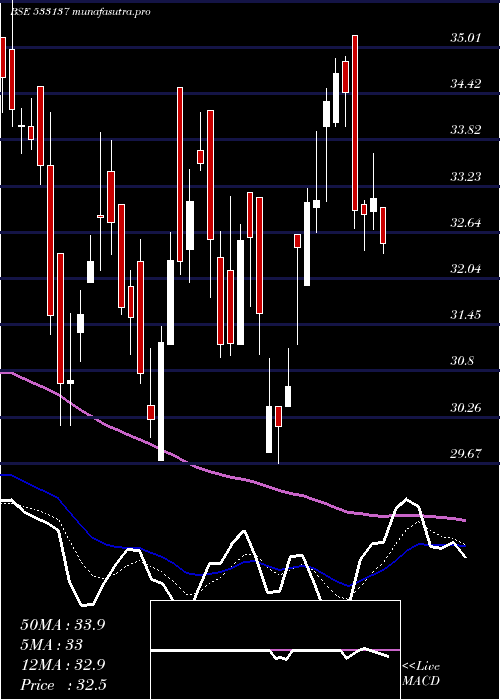Click the 33.23 price axis label
This screenshot has height=700, width=500.
click(466, 176)
